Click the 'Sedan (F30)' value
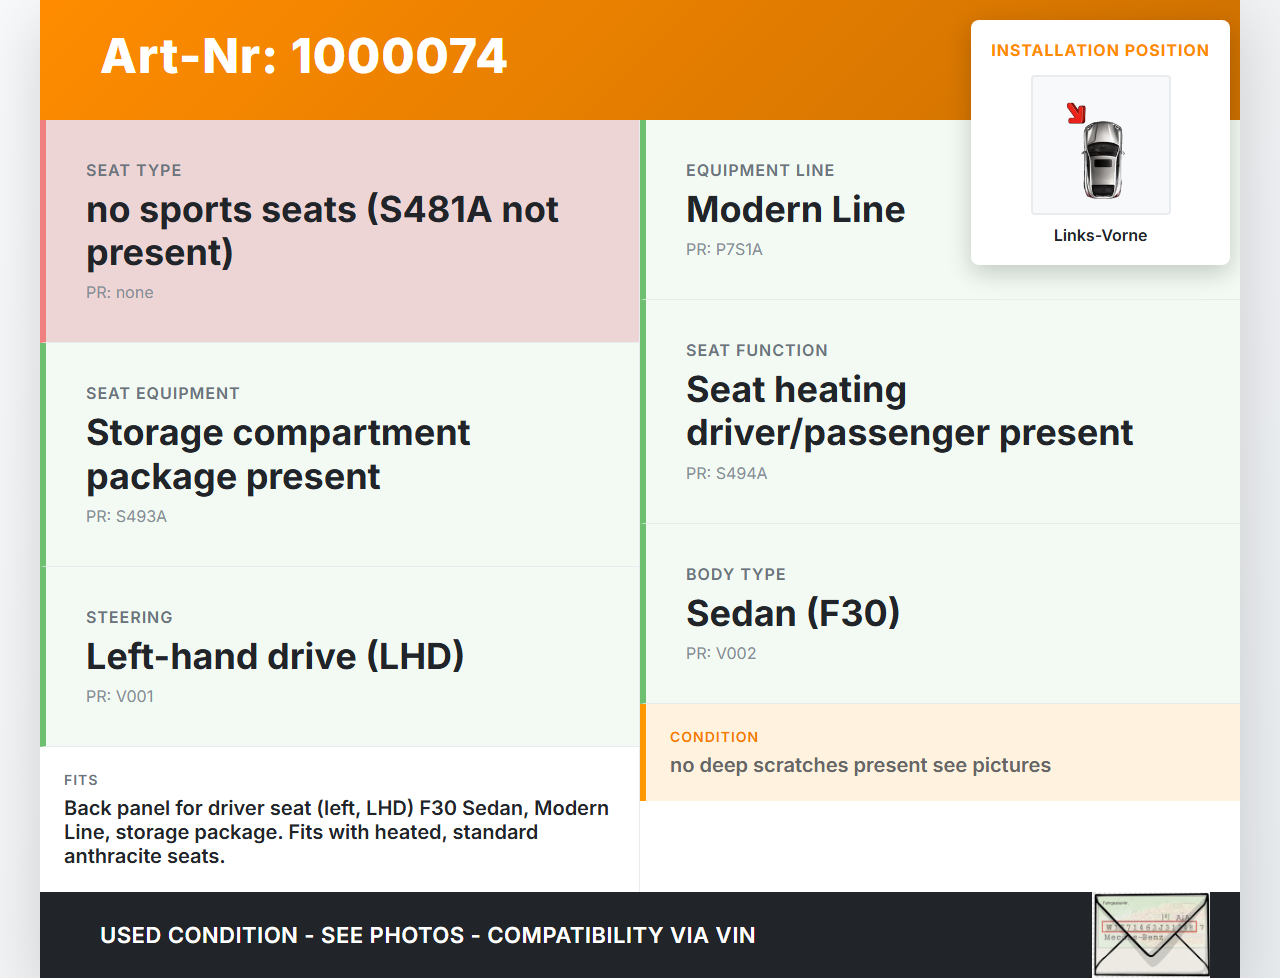The width and height of the screenshot is (1280, 978). (x=793, y=613)
